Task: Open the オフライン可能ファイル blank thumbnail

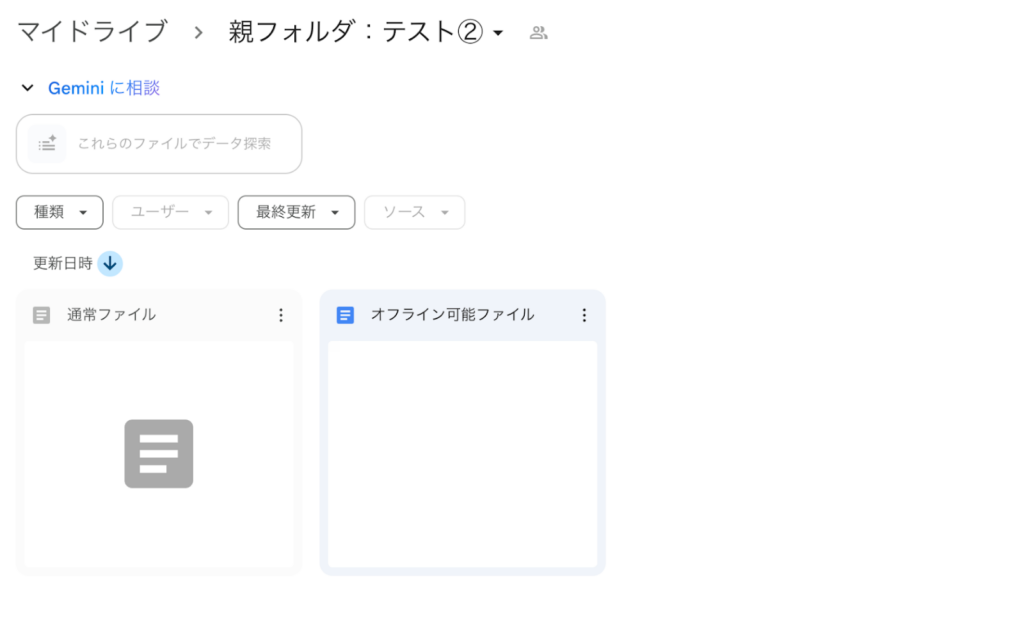Action: coord(462,454)
